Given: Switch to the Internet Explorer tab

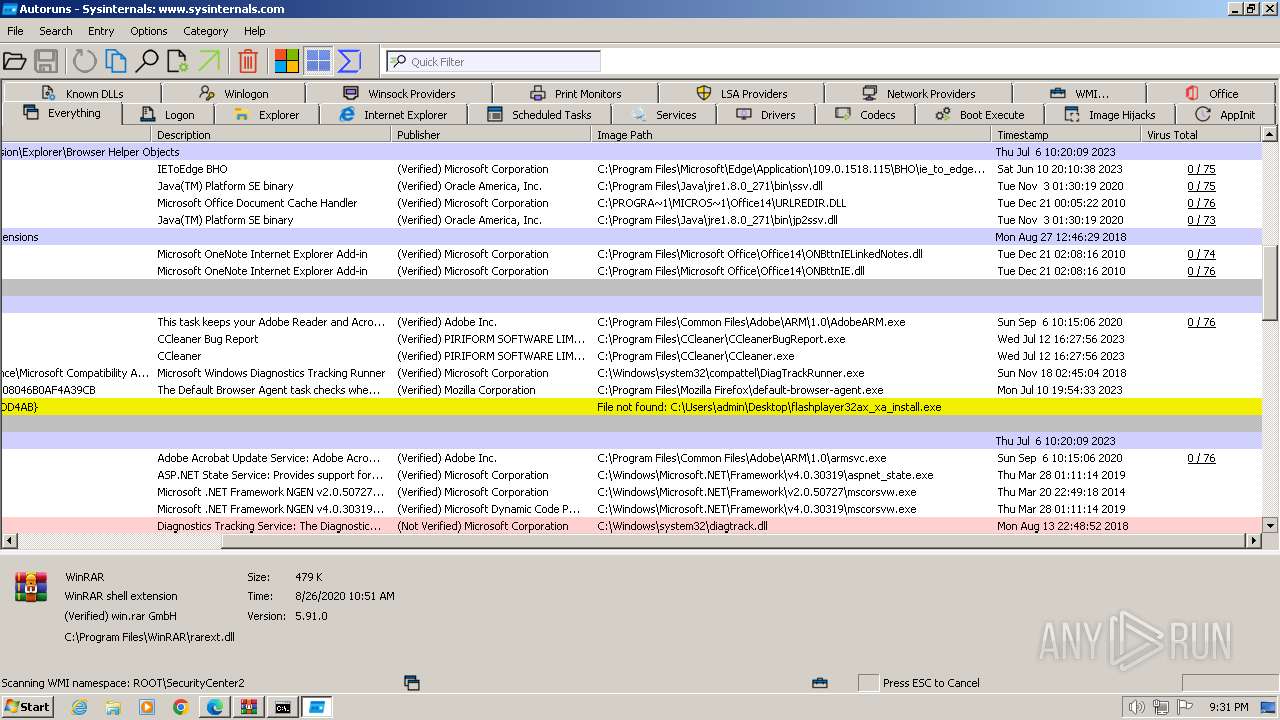Looking at the screenshot, I should [392, 114].
